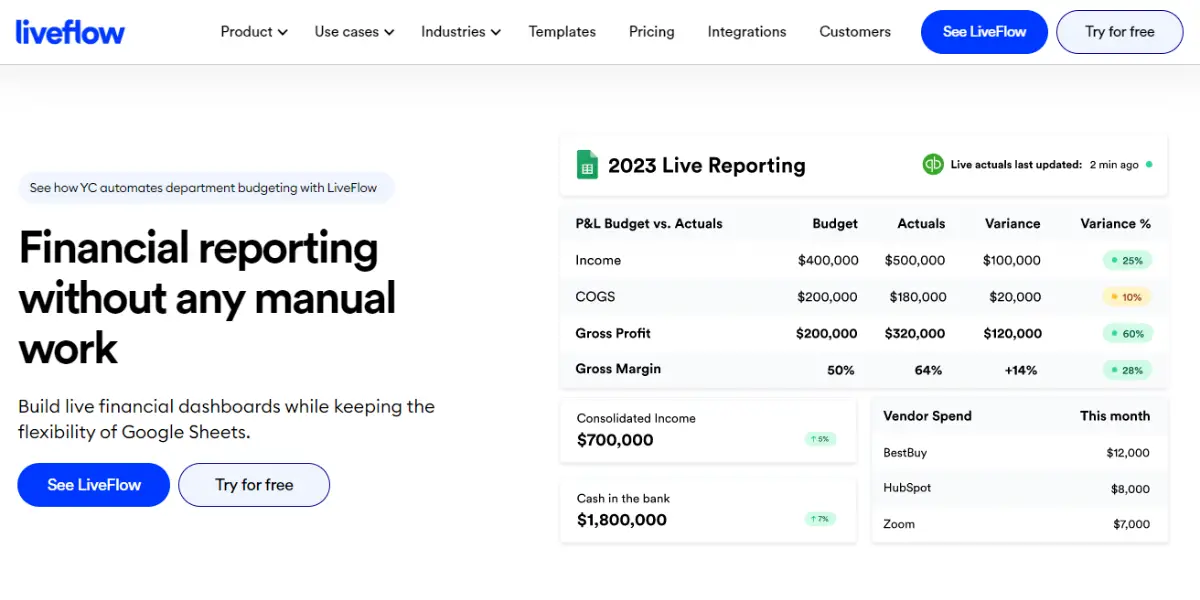Click the Gross Profit row label
This screenshot has height=600, width=1200.
pos(613,333)
